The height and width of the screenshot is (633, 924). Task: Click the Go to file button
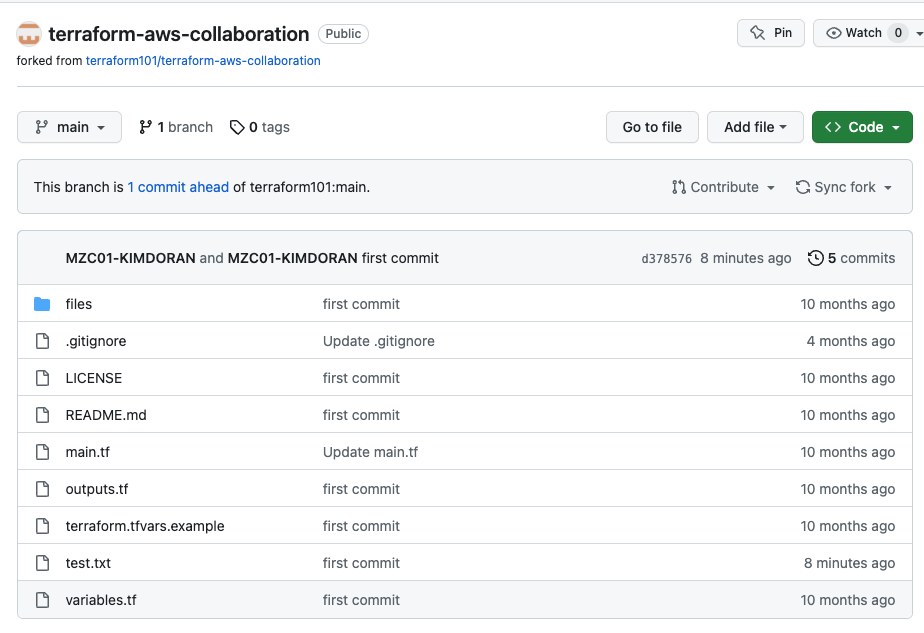click(652, 127)
